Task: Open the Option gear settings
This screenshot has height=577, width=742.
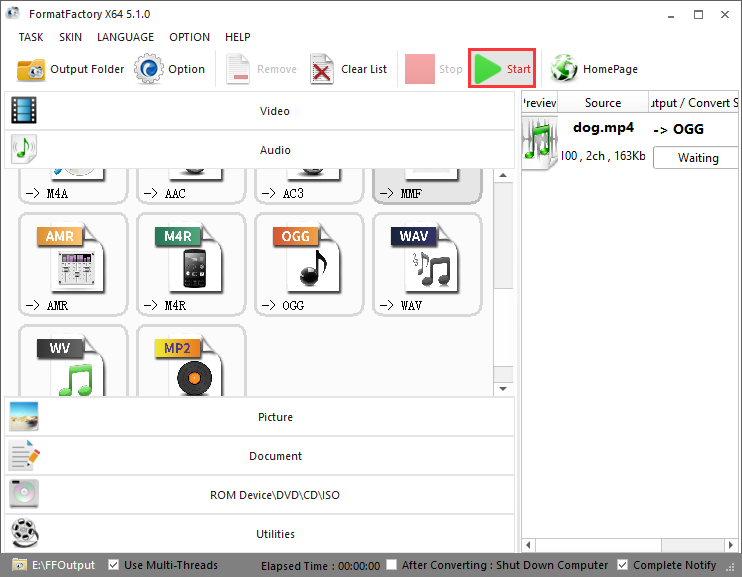Action: (169, 69)
